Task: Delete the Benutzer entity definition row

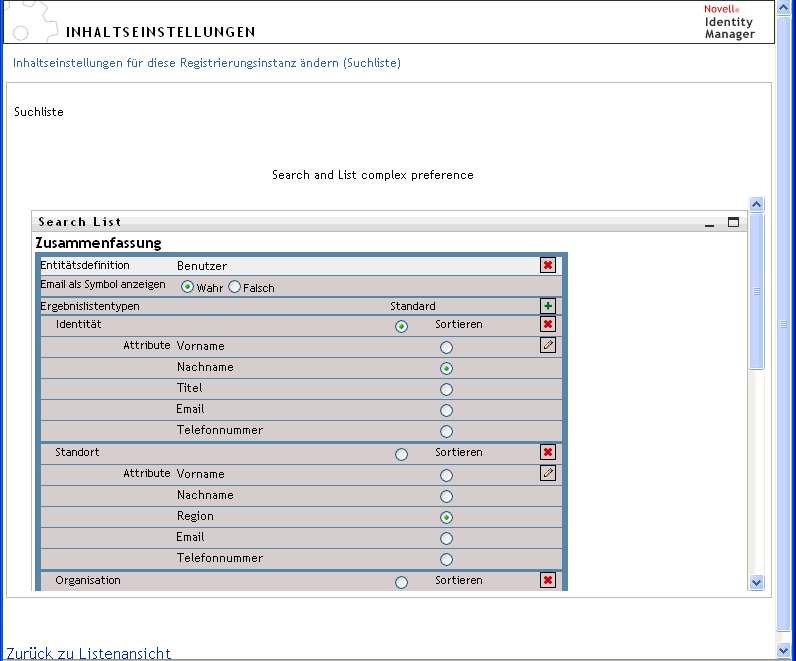Action: coord(548,265)
